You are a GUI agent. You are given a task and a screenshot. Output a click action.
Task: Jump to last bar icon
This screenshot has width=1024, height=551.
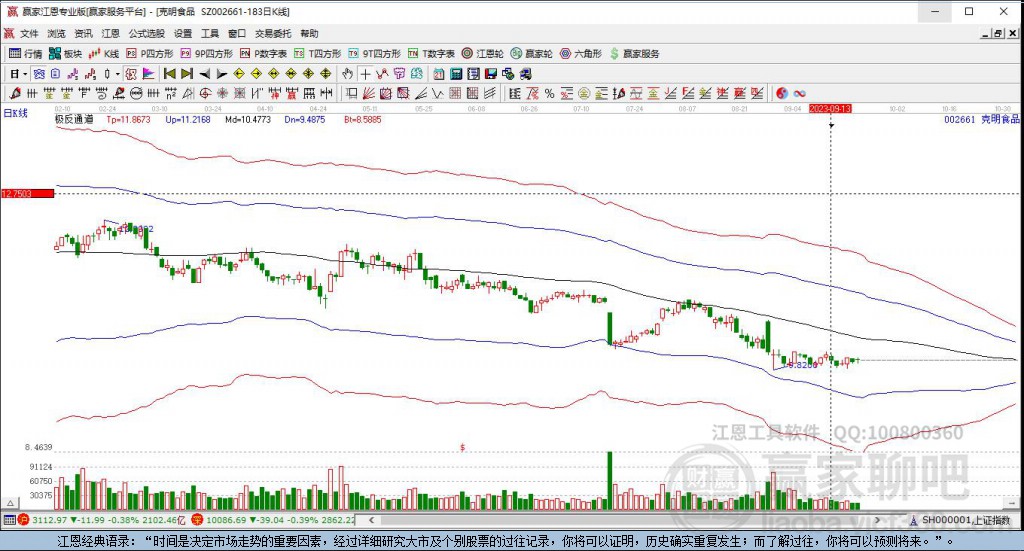(187, 74)
